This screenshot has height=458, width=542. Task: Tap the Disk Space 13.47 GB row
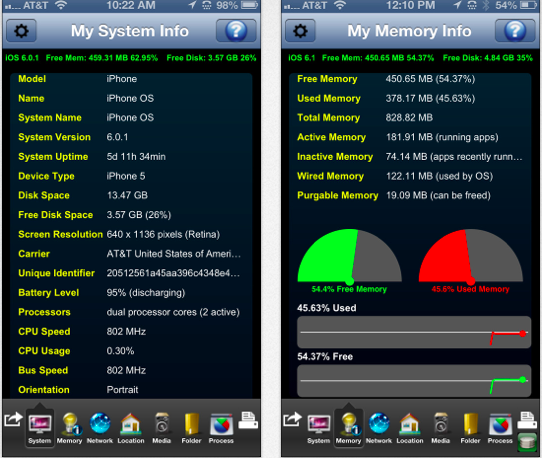coord(131,195)
